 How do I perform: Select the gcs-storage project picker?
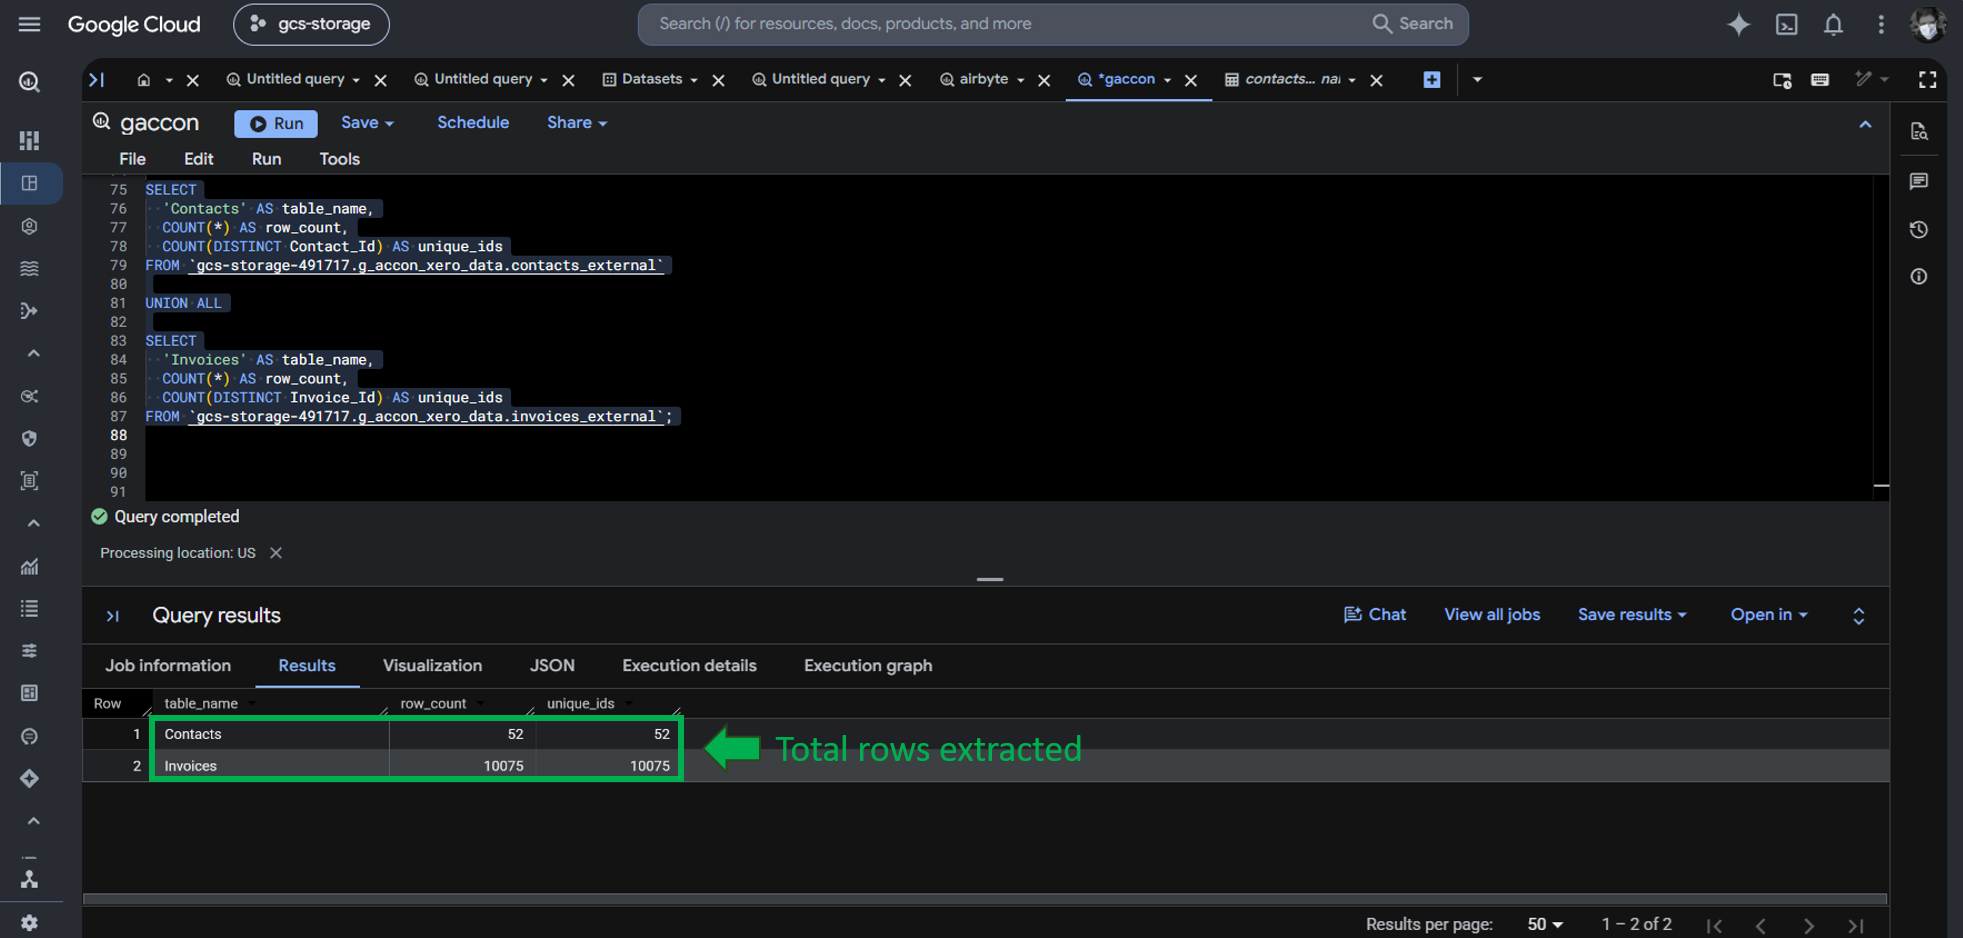coord(311,24)
